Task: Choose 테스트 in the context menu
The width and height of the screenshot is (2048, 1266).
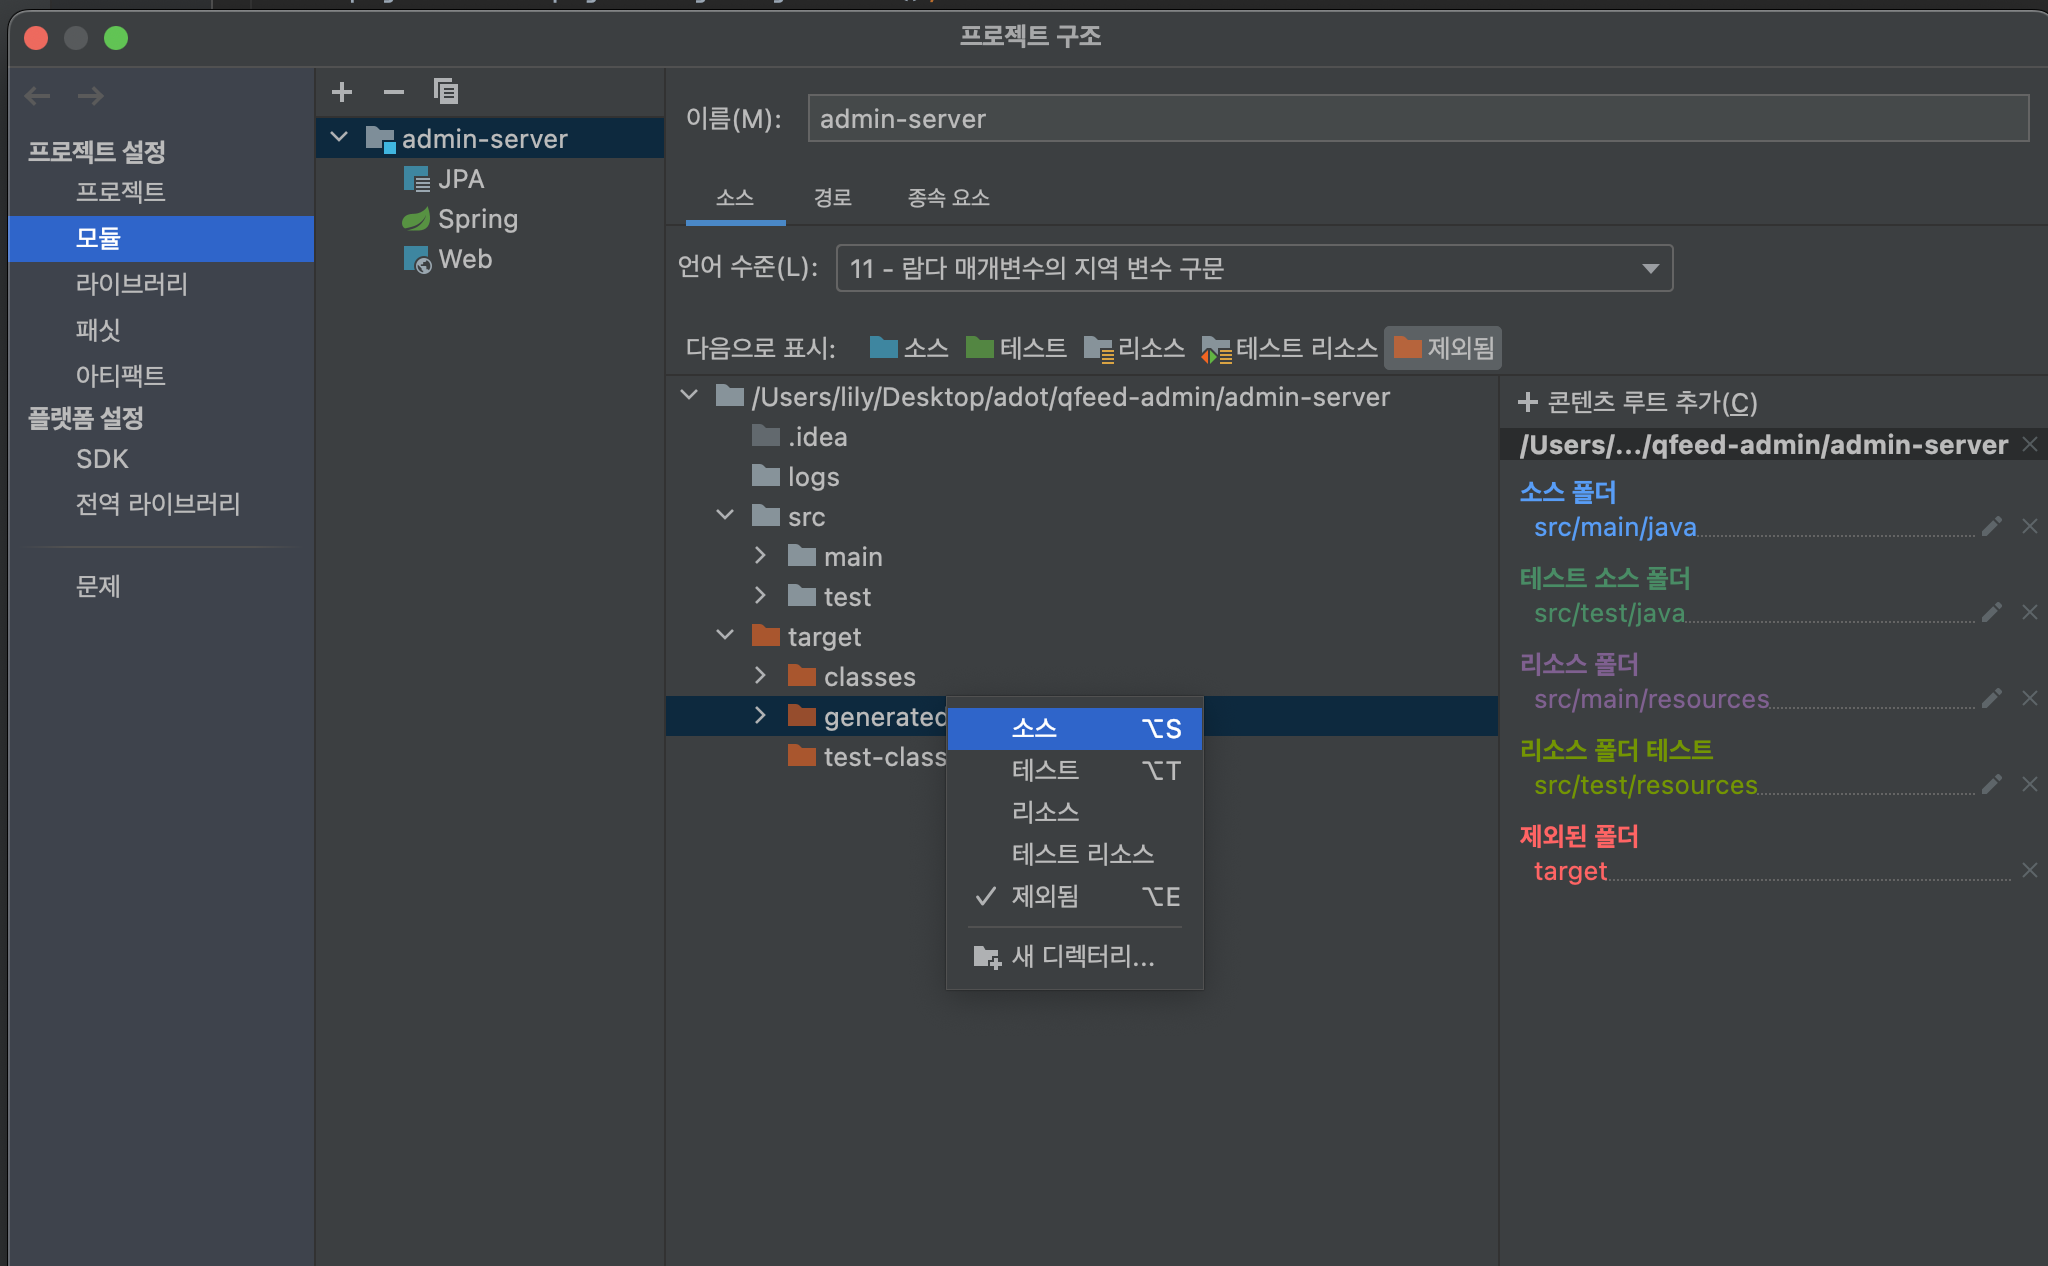Action: tap(1045, 770)
